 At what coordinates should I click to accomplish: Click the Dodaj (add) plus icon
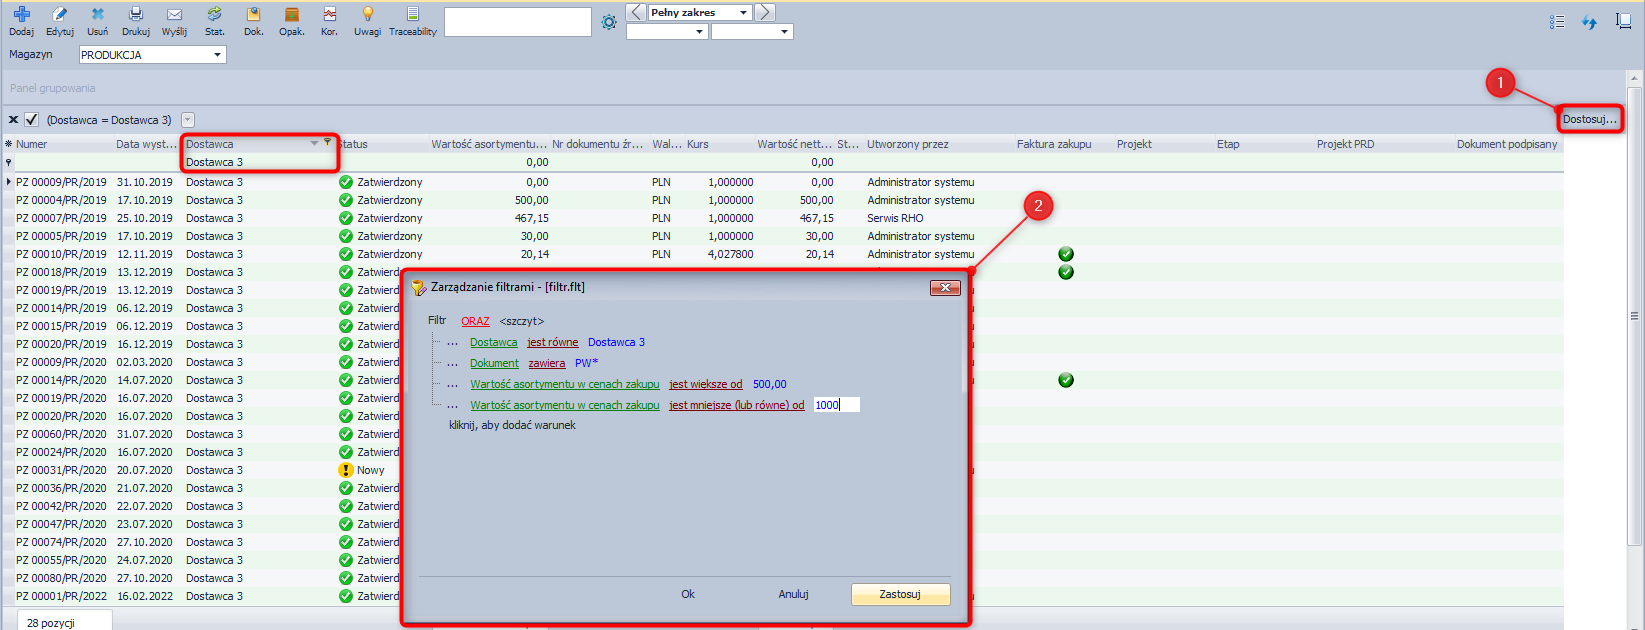[x=21, y=15]
